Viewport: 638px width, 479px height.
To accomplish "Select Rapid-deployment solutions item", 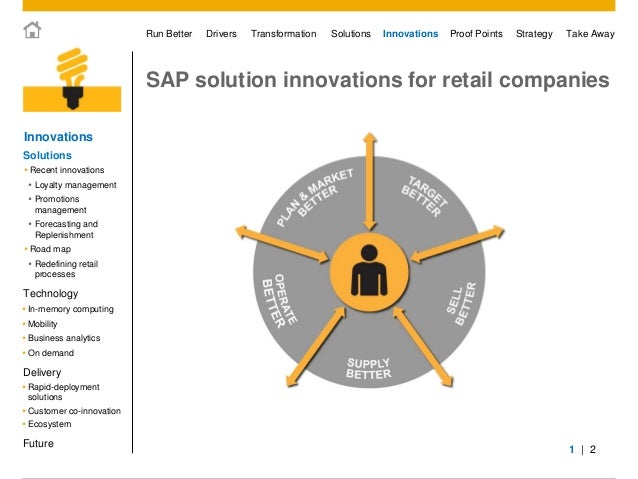I will tap(63, 392).
